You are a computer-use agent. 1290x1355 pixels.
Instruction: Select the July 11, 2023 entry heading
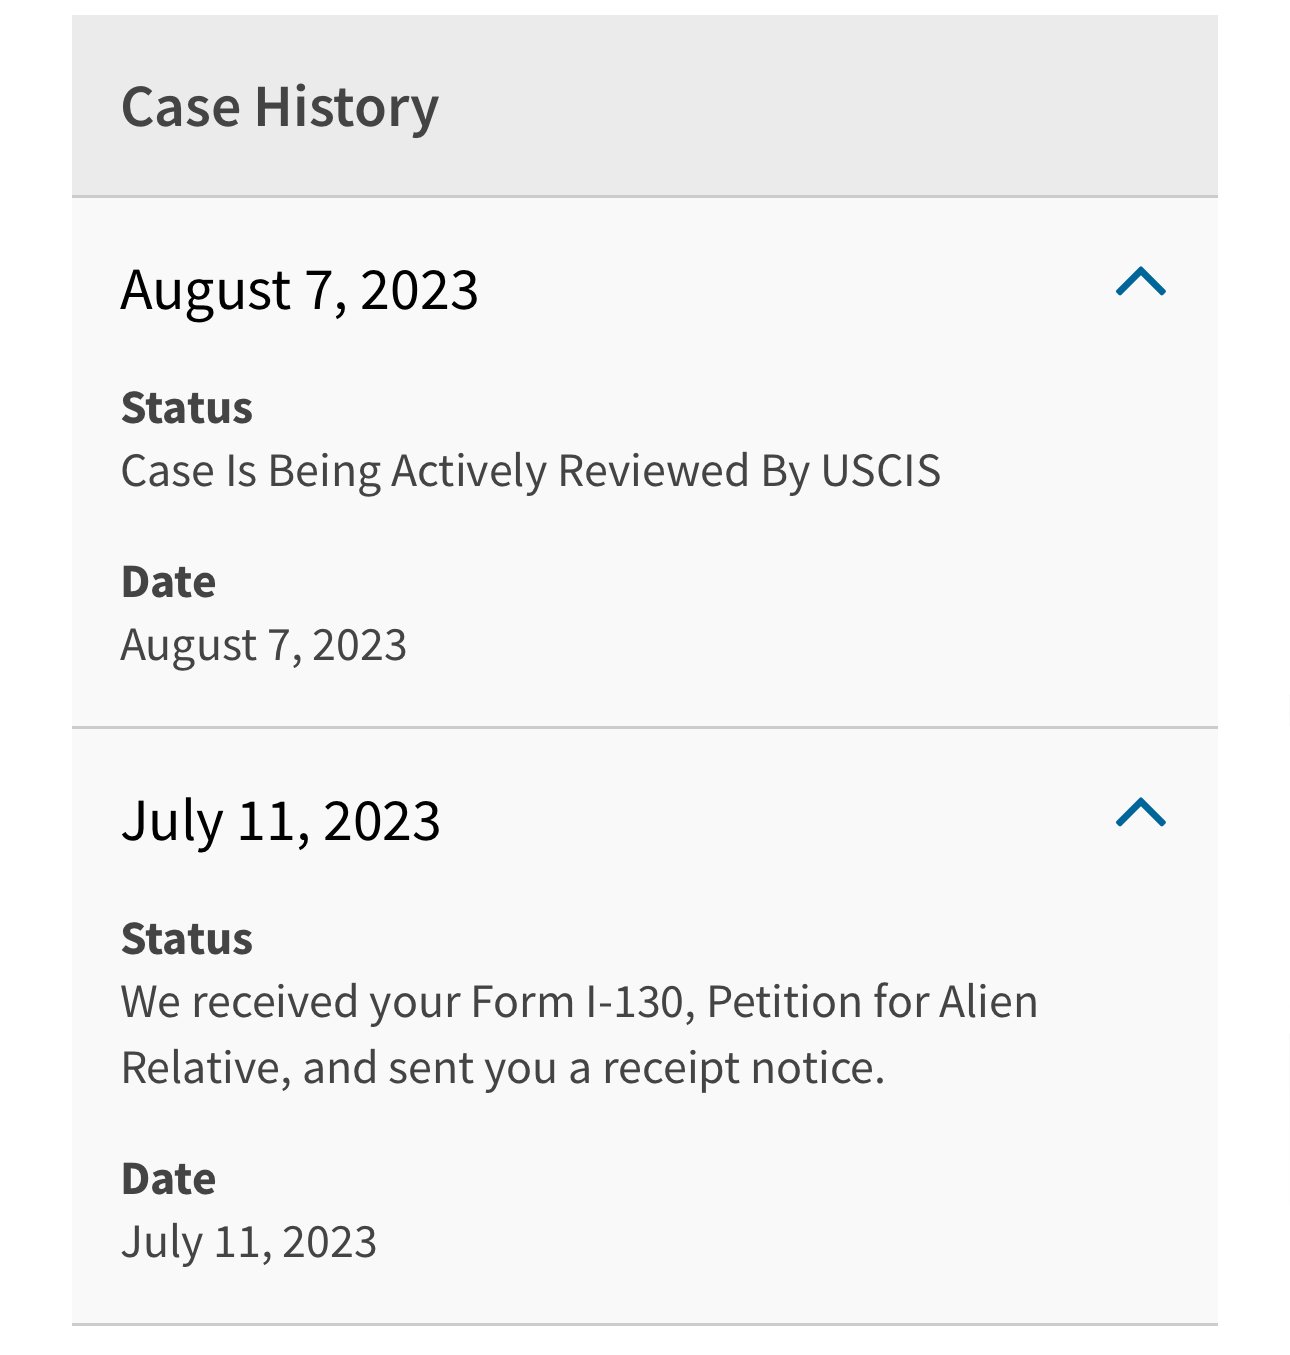(x=280, y=821)
